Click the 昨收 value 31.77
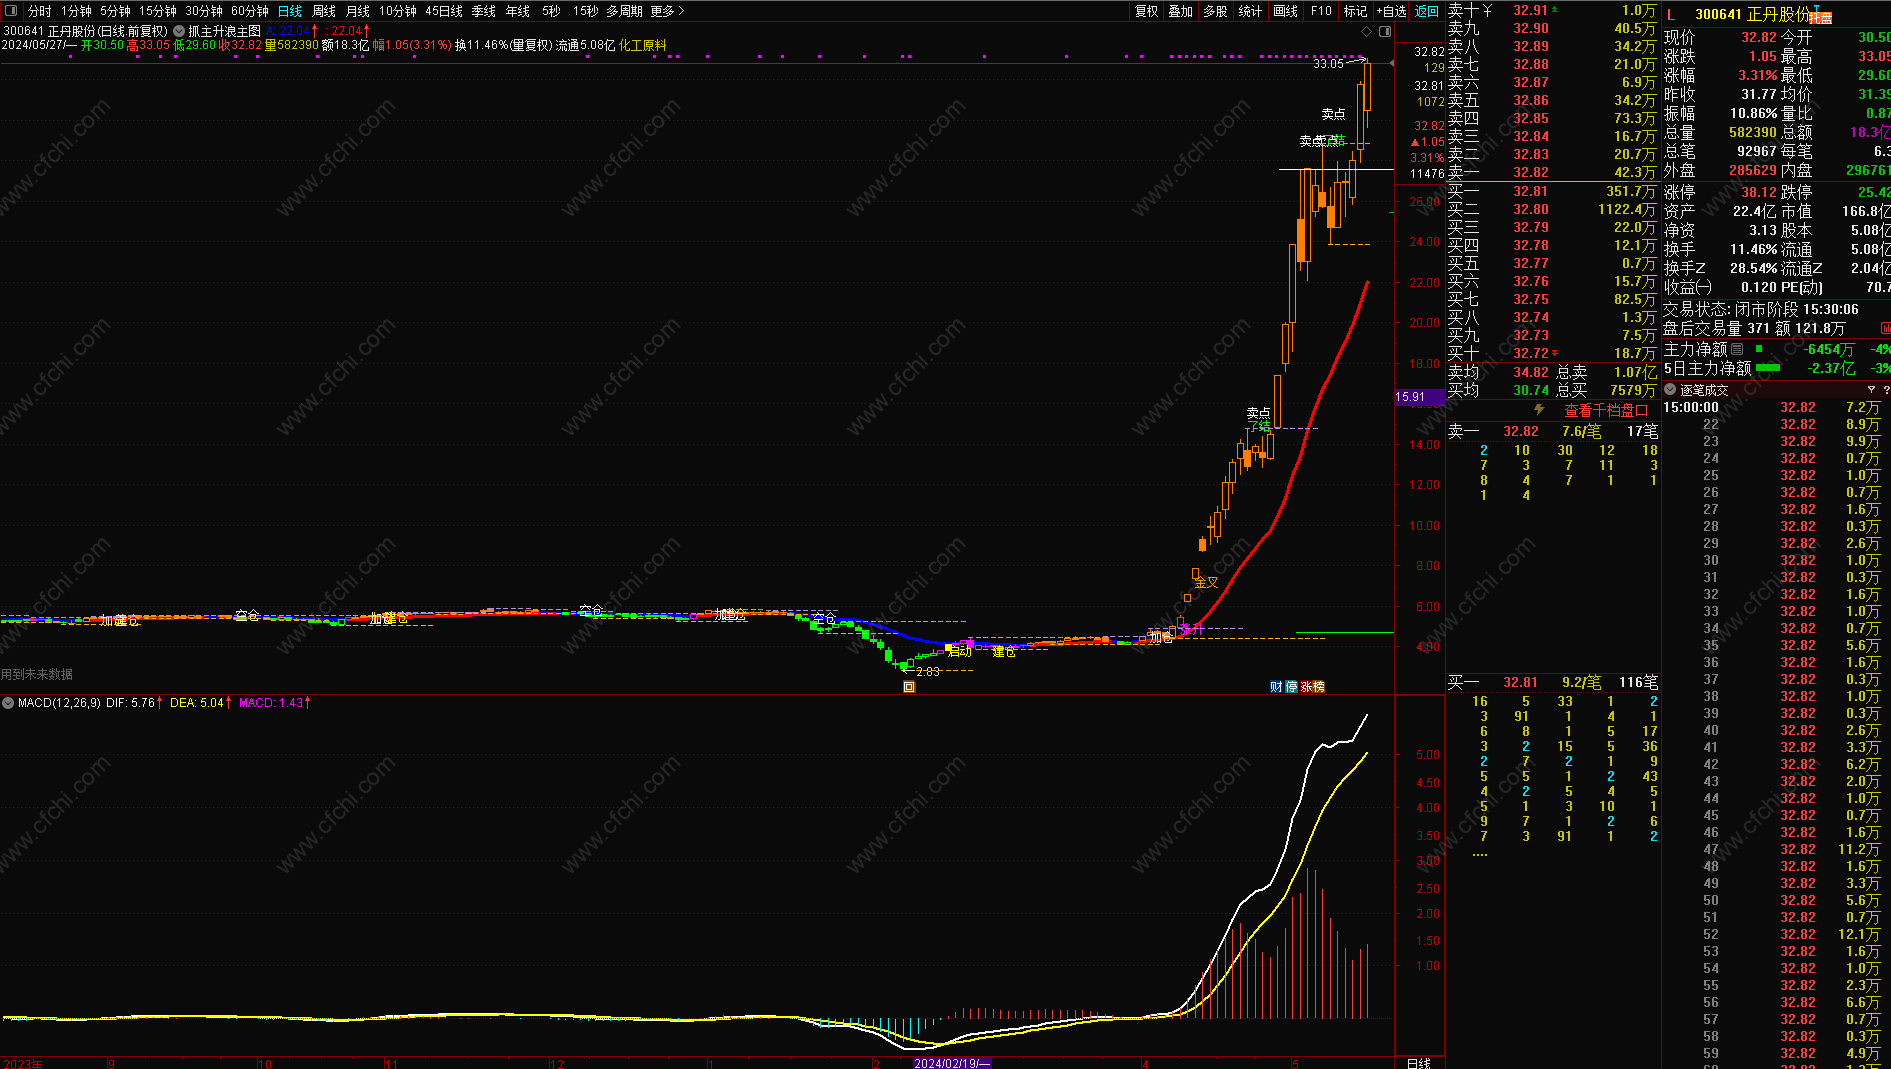This screenshot has height=1069, width=1891. click(1759, 94)
